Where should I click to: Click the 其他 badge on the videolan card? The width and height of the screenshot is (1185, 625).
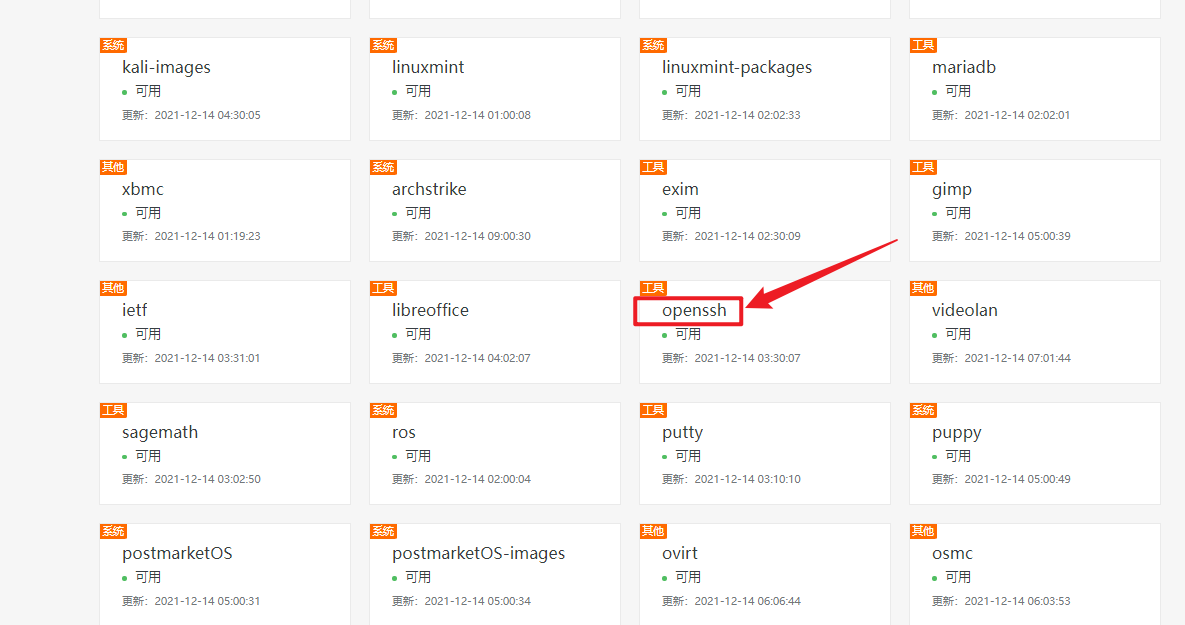[922, 288]
